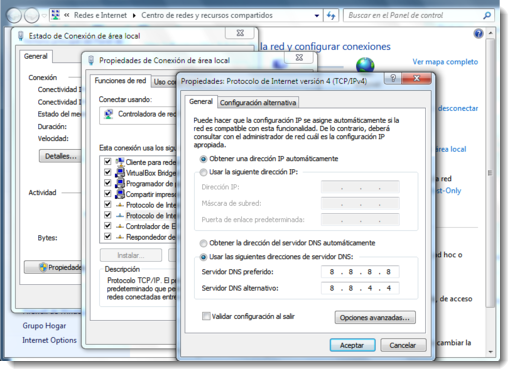Uncheck the Controlador de E/S checkbox
This screenshot has width=510, height=369.
[x=107, y=226]
